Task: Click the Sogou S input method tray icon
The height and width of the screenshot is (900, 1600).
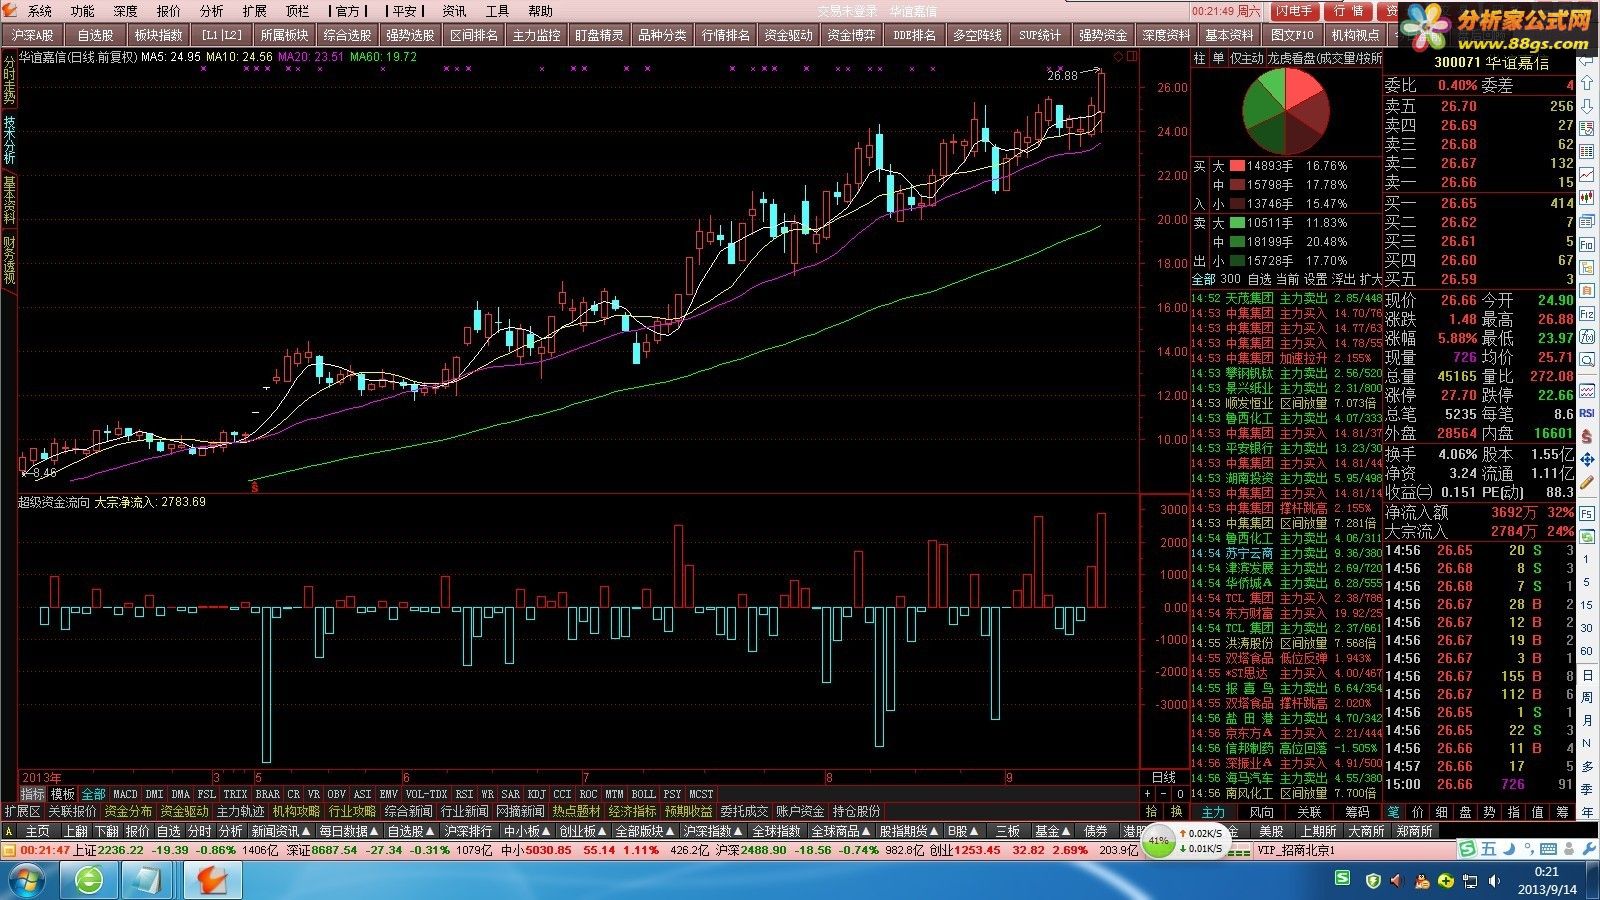Action: click(x=1342, y=879)
